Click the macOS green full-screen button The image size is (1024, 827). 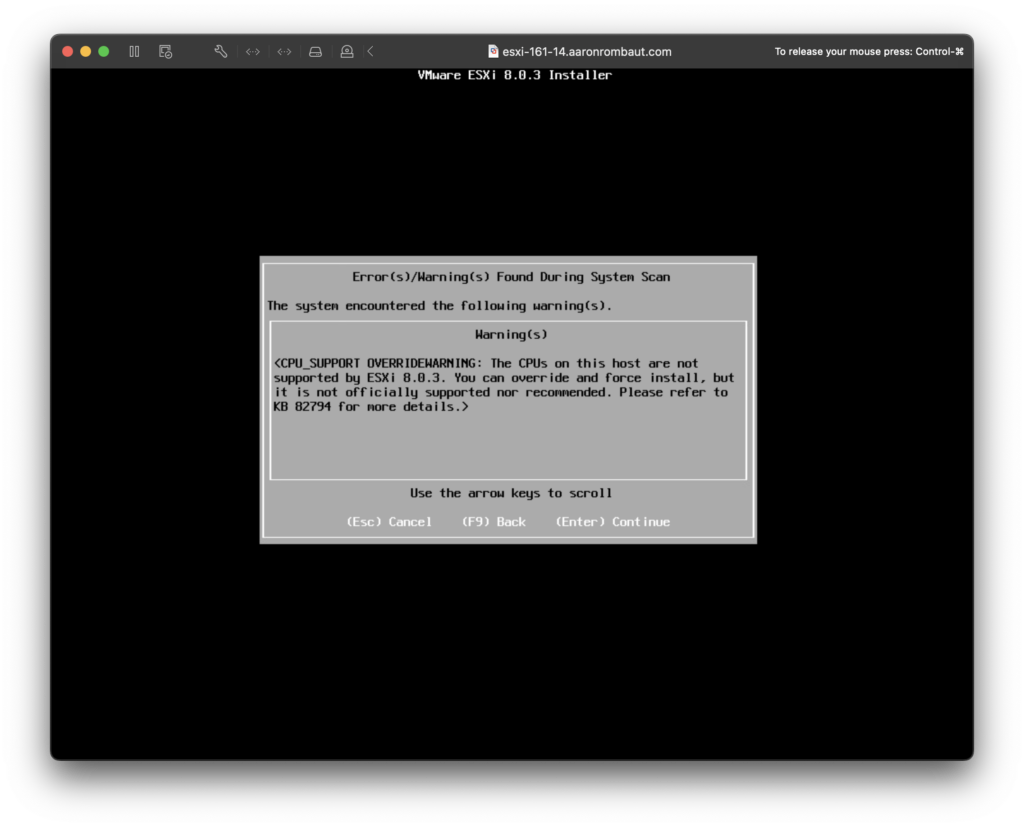[x=103, y=51]
